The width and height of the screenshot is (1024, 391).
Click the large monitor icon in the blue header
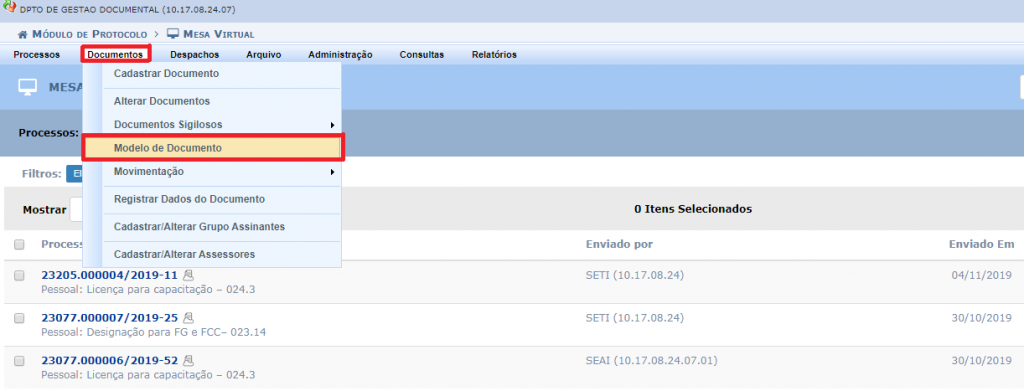(27, 87)
